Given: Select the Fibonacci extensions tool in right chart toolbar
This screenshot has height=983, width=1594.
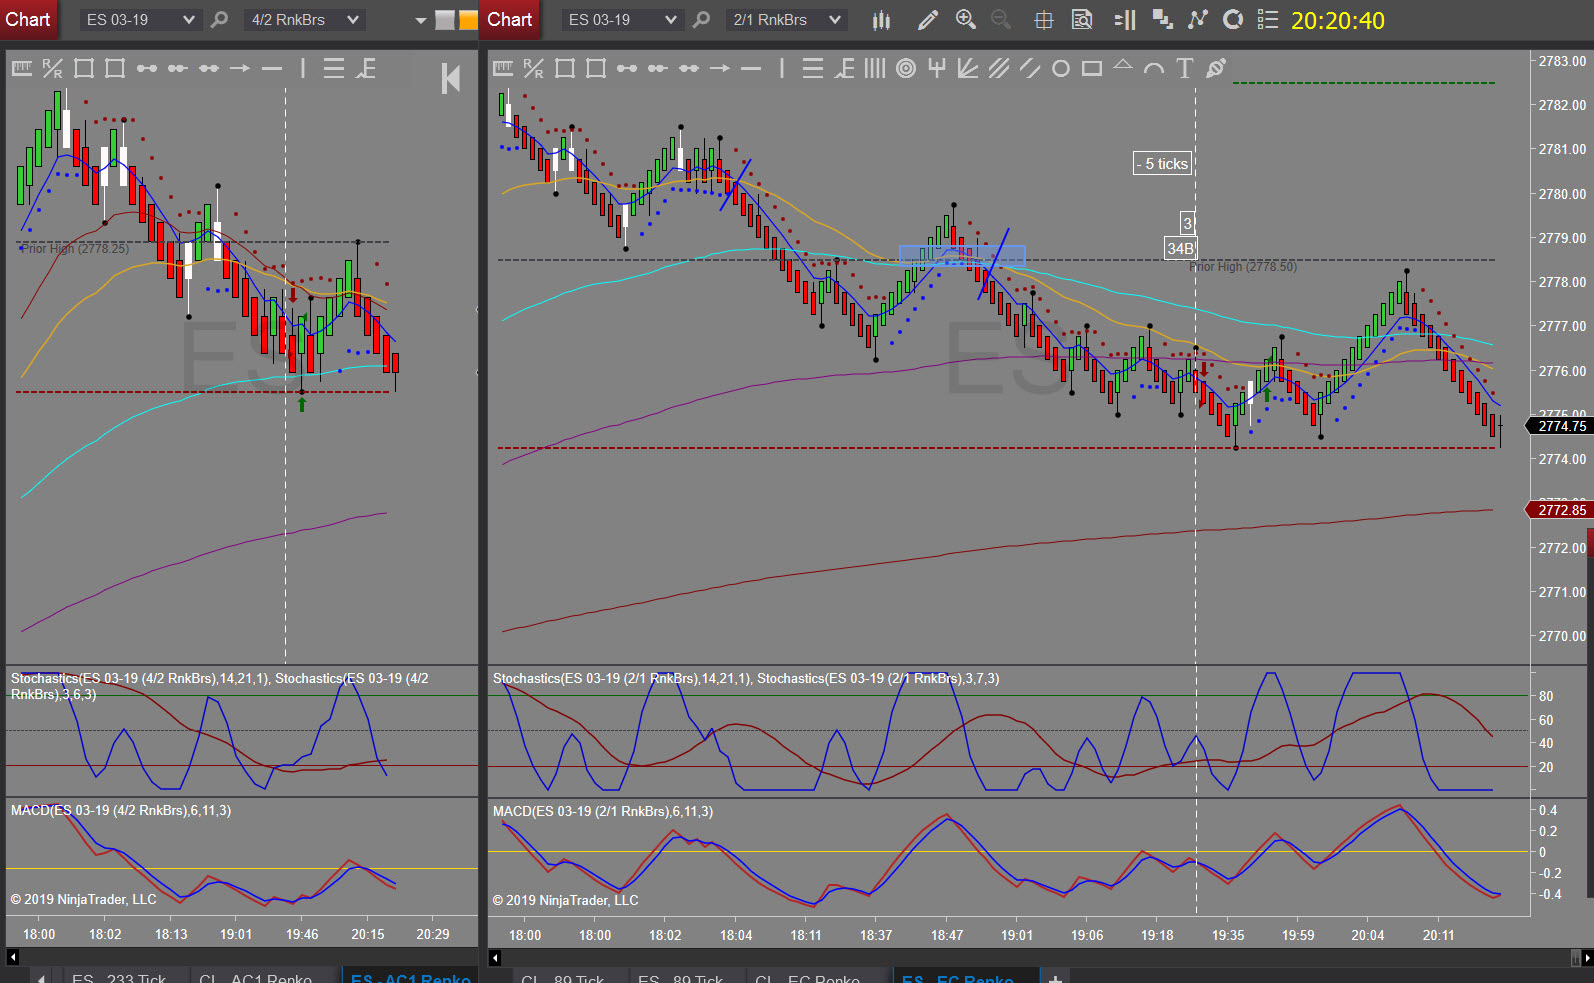Looking at the screenshot, I should (845, 68).
